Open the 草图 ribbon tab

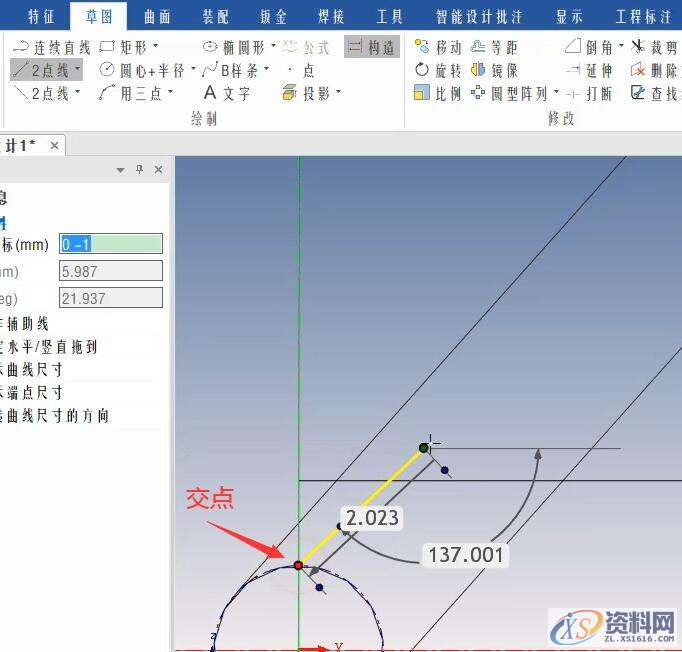[x=99, y=17]
